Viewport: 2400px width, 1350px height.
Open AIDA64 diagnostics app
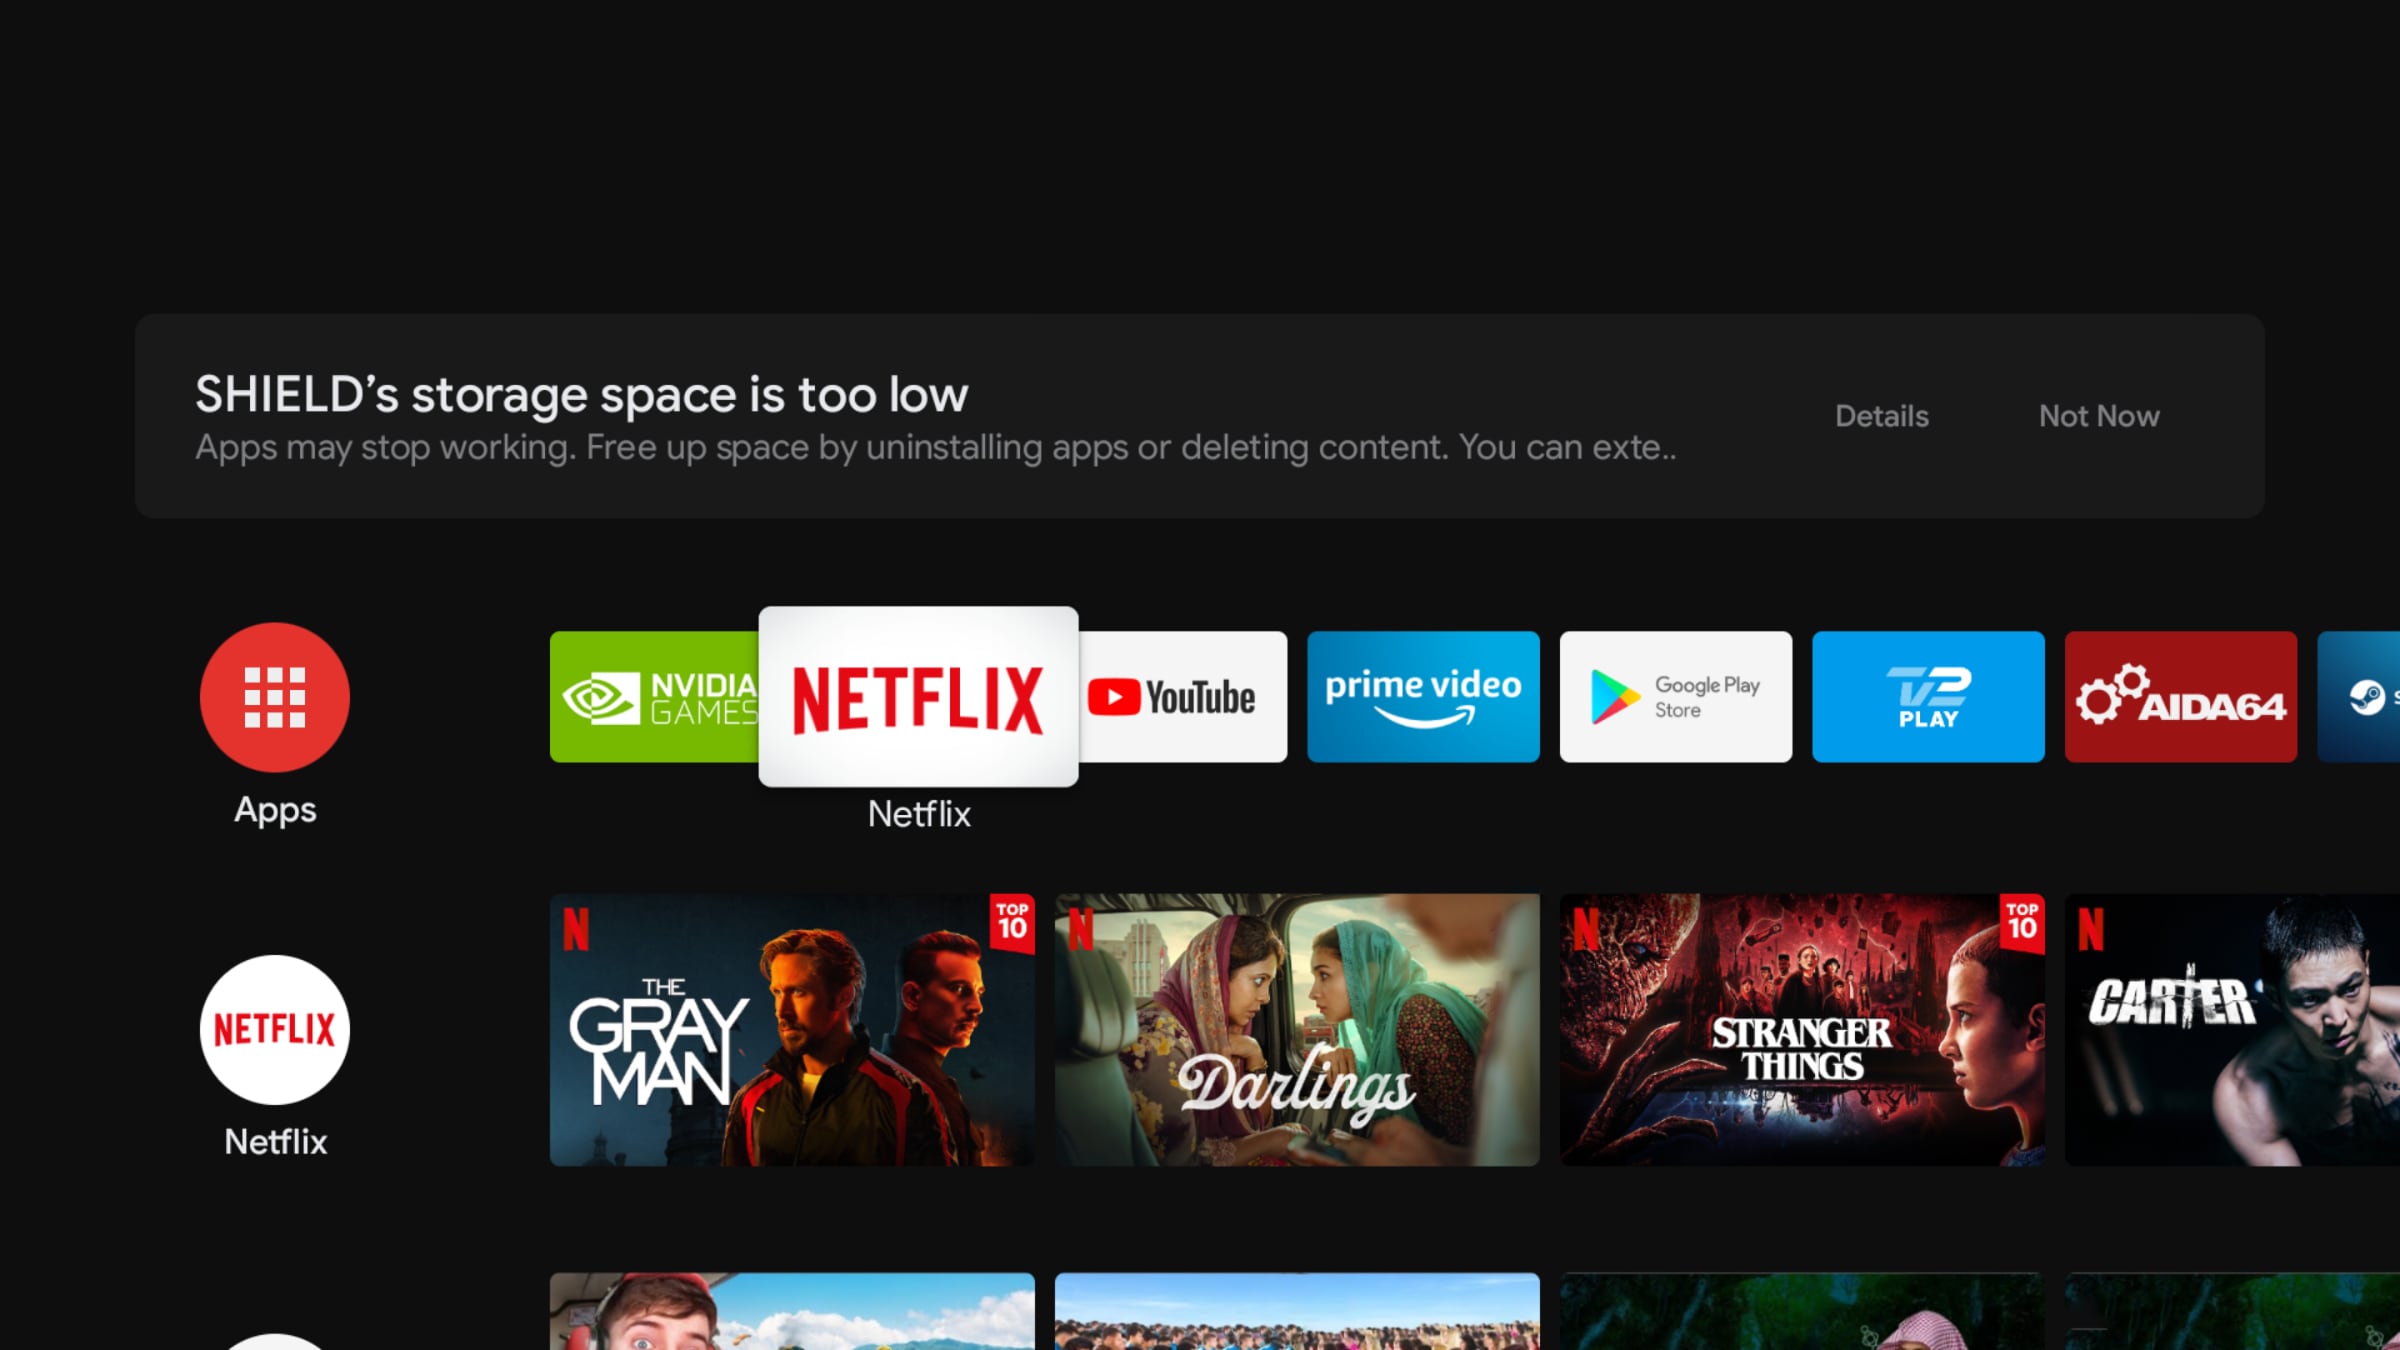(2179, 696)
